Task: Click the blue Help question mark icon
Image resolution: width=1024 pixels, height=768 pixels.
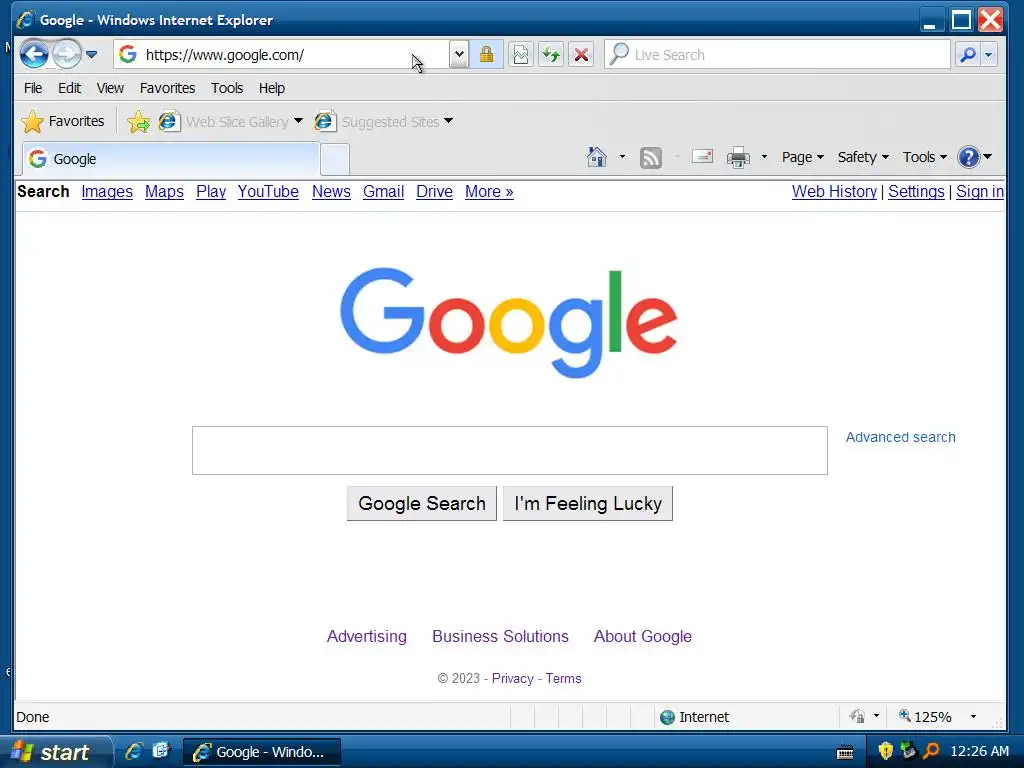Action: [x=968, y=157]
